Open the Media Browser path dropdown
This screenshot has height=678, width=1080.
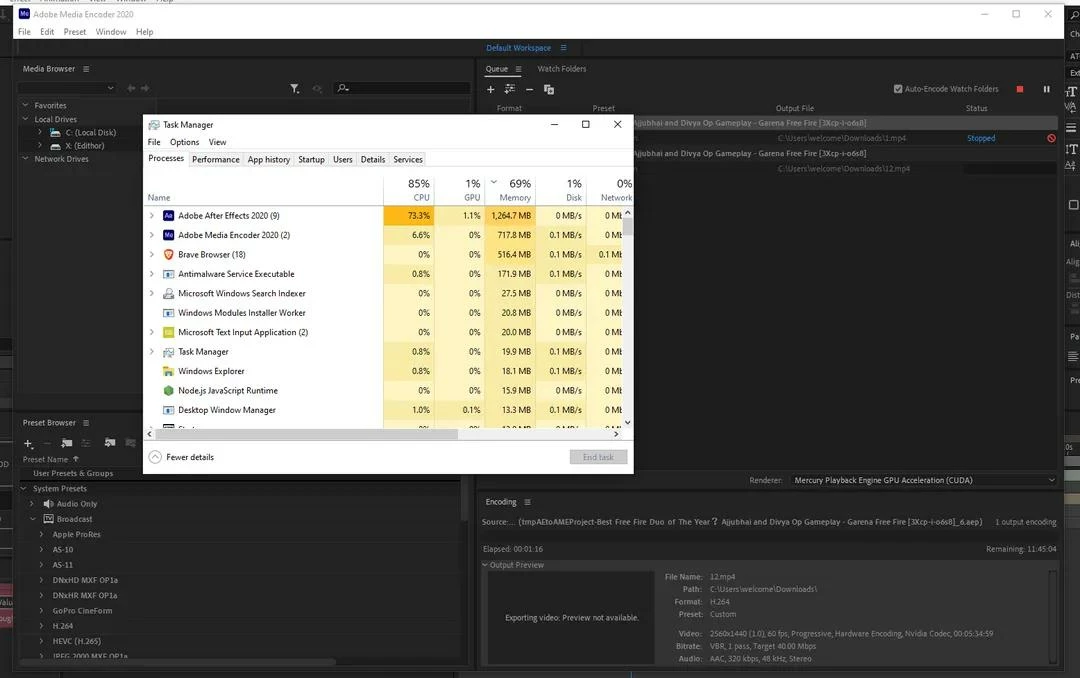point(67,88)
